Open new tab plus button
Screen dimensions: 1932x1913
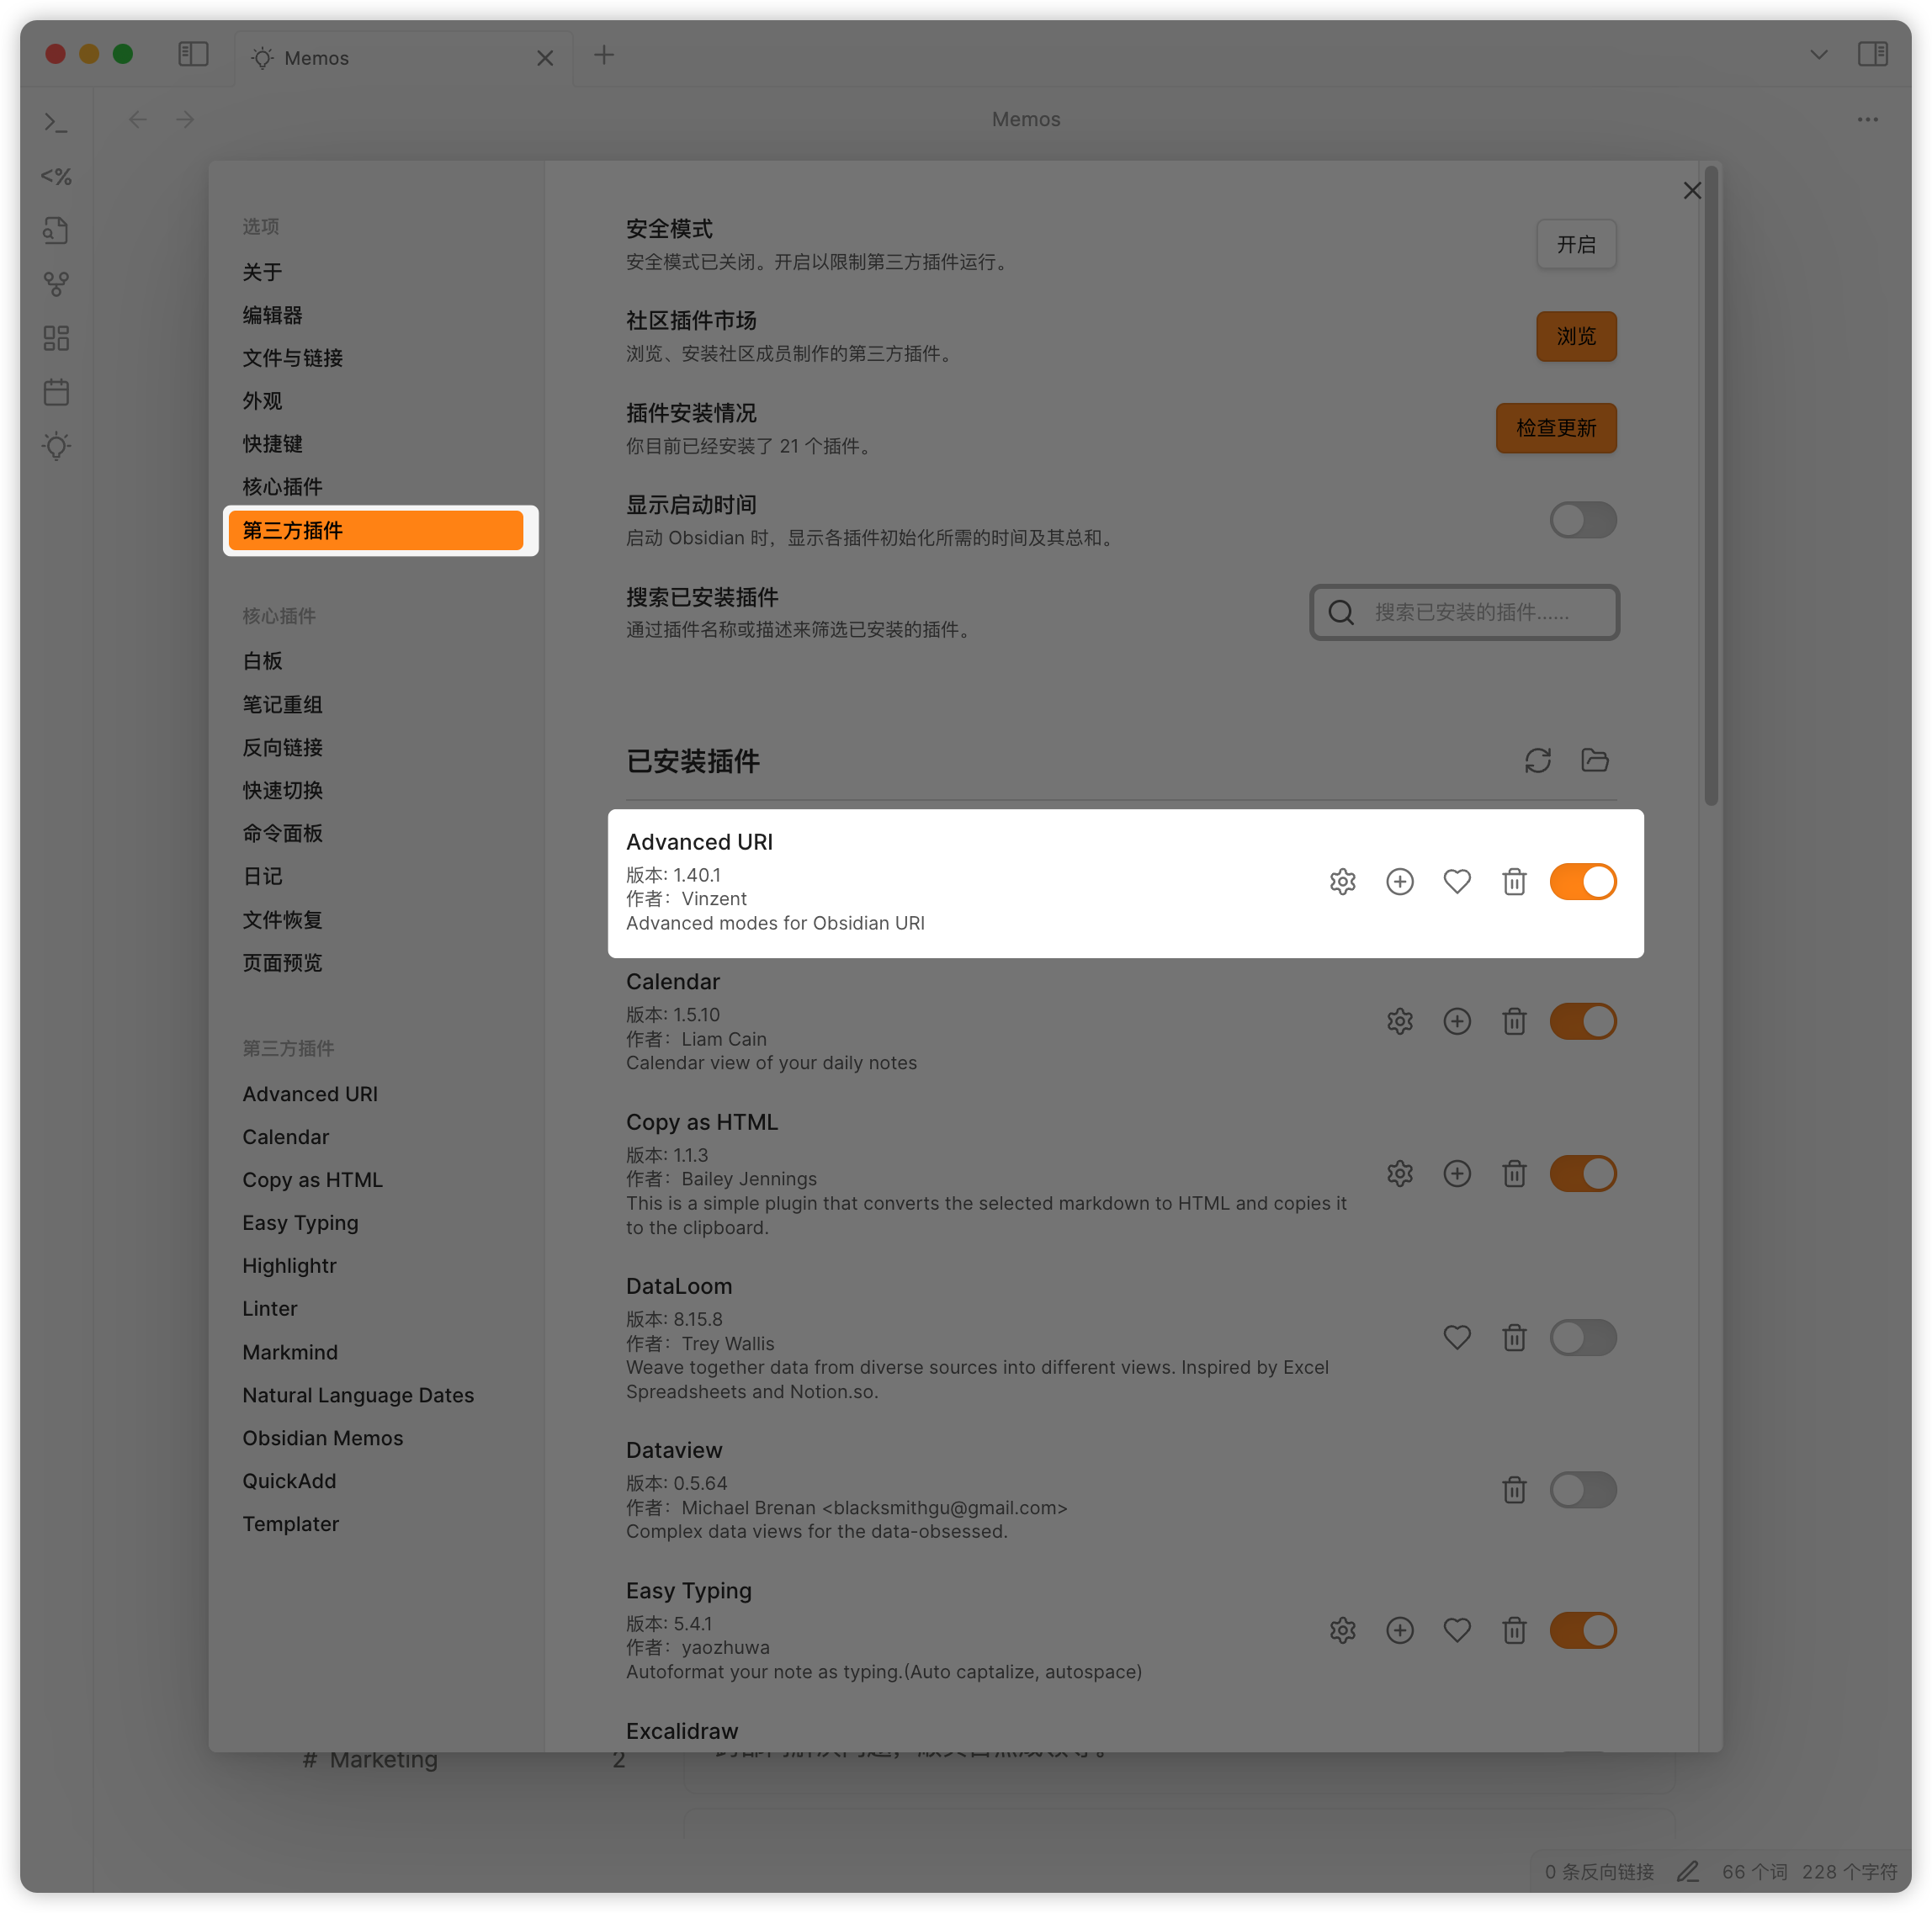[x=603, y=55]
